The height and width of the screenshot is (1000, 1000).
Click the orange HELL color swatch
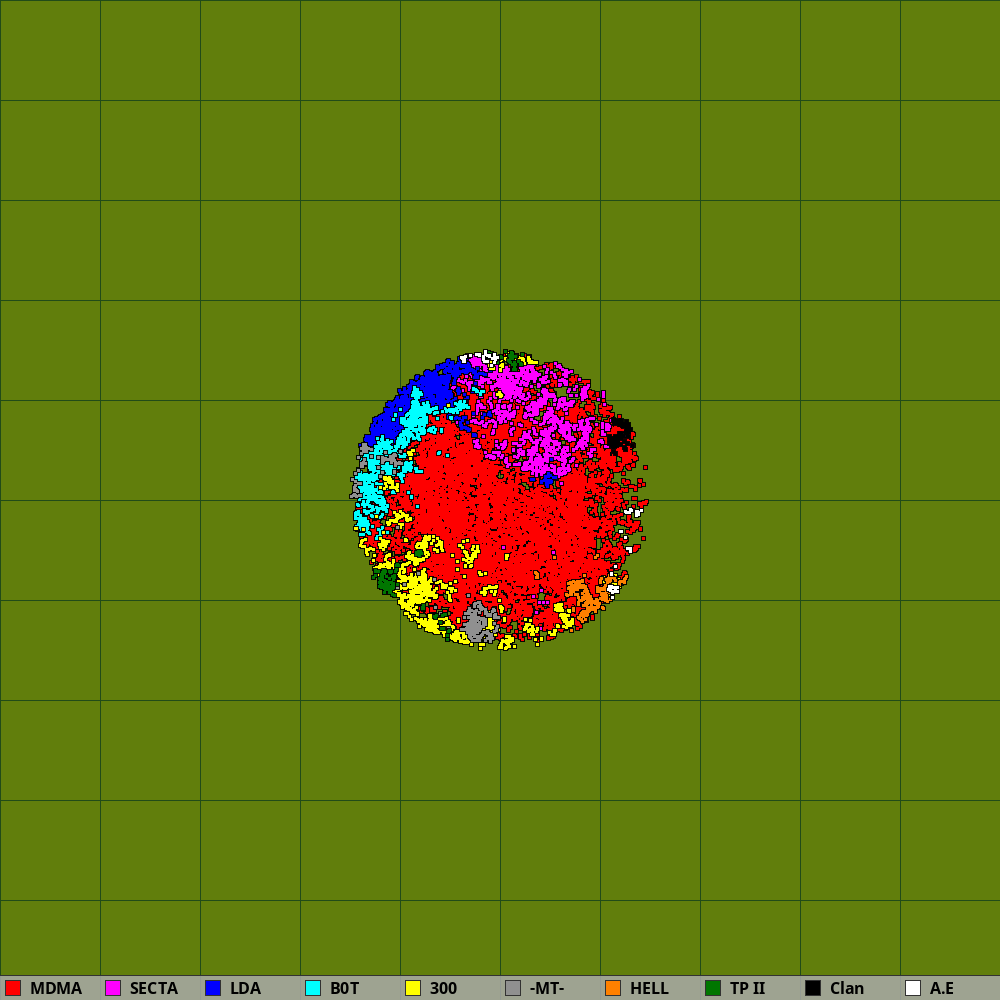click(613, 988)
